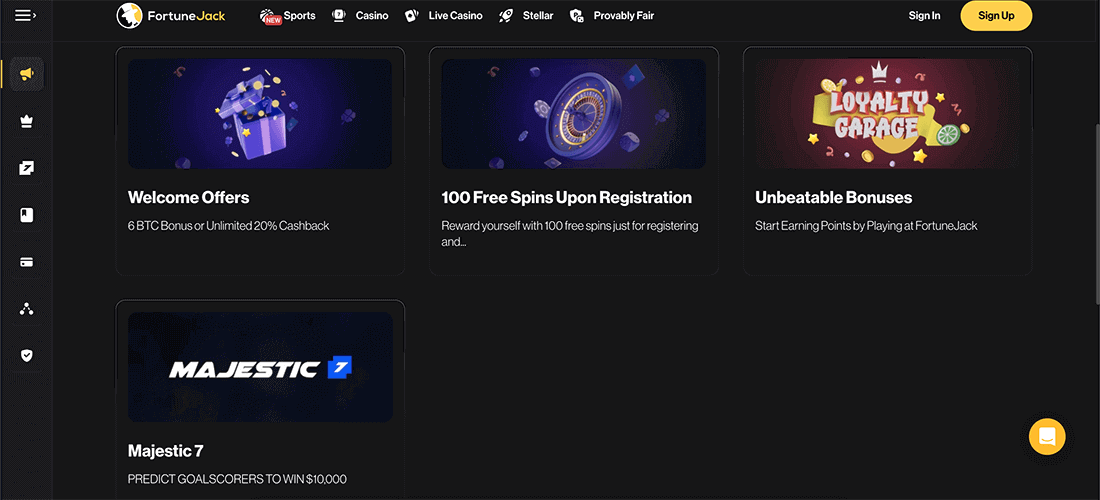
Task: Open the crown loyalty sidebar icon
Action: coord(27,121)
